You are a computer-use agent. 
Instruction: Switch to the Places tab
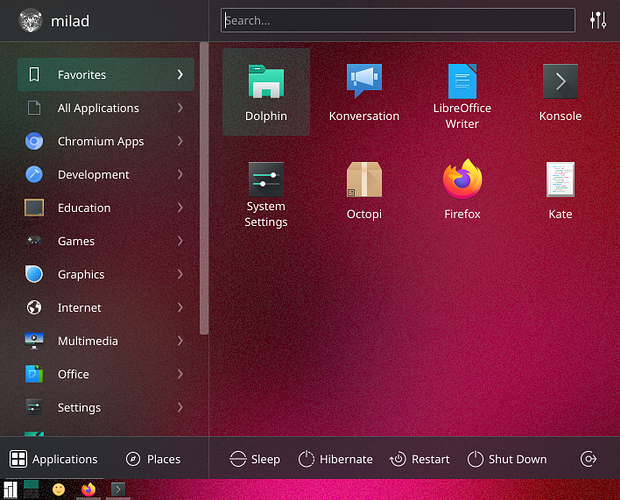153,459
